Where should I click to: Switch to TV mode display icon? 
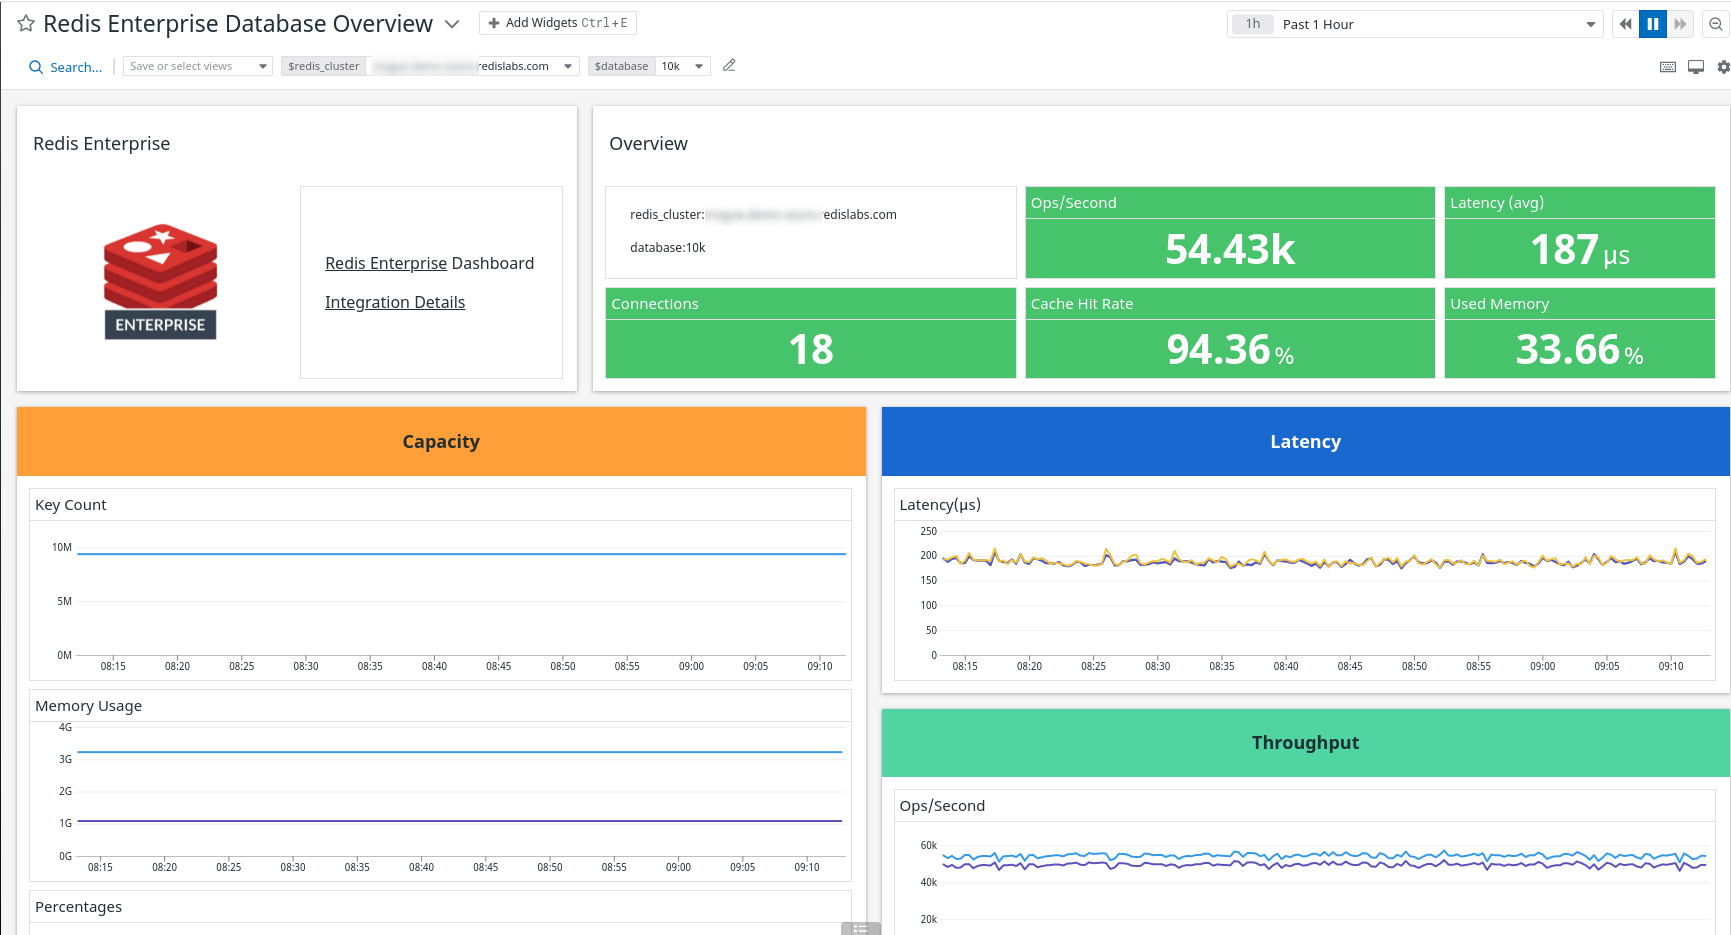[x=1696, y=67]
